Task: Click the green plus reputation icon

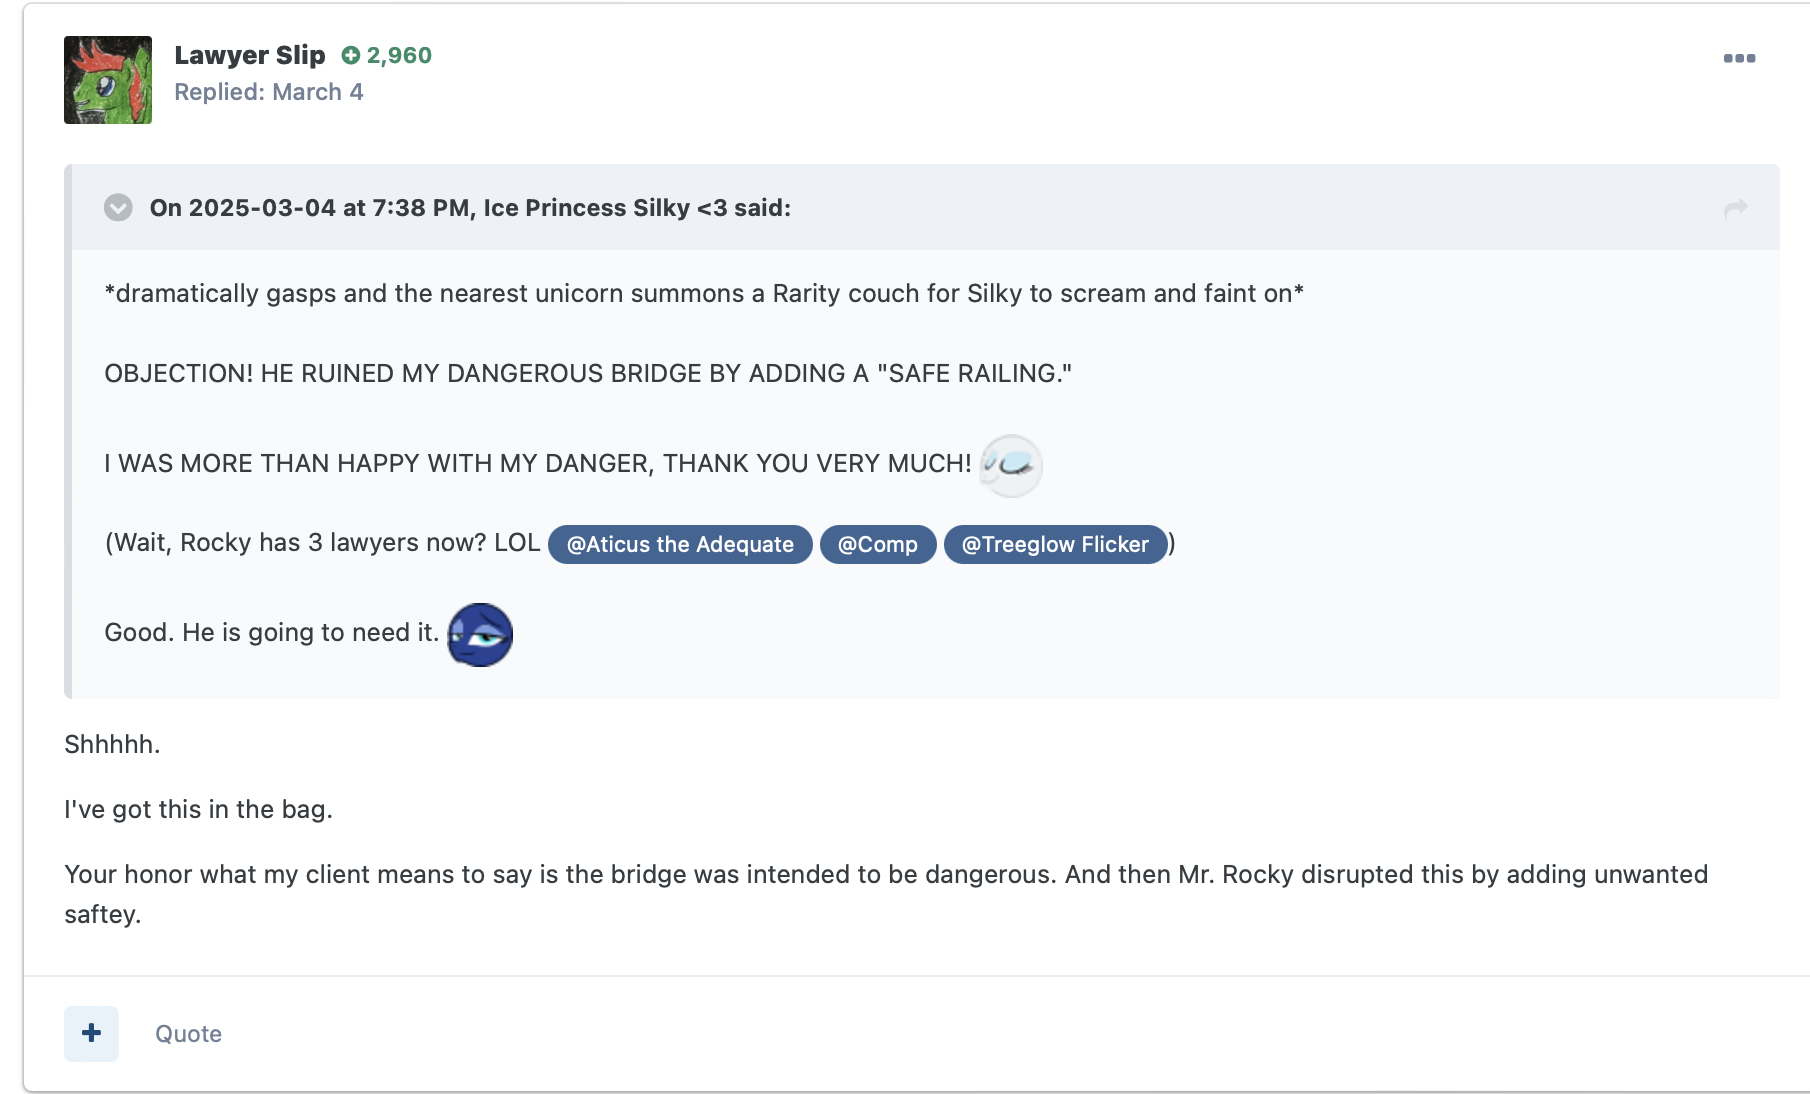Action: (x=350, y=56)
